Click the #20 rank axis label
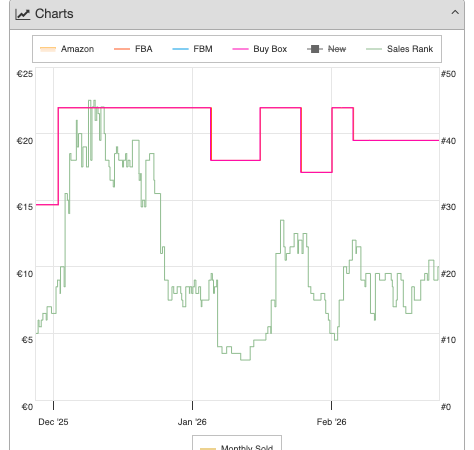Image resolution: width=474 pixels, height=450 pixels. pyautogui.click(x=448, y=274)
